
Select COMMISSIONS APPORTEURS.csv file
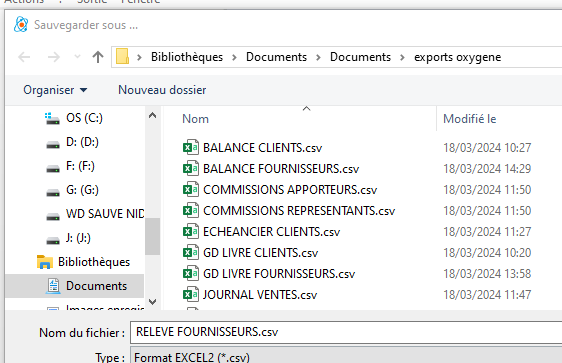[x=290, y=190]
